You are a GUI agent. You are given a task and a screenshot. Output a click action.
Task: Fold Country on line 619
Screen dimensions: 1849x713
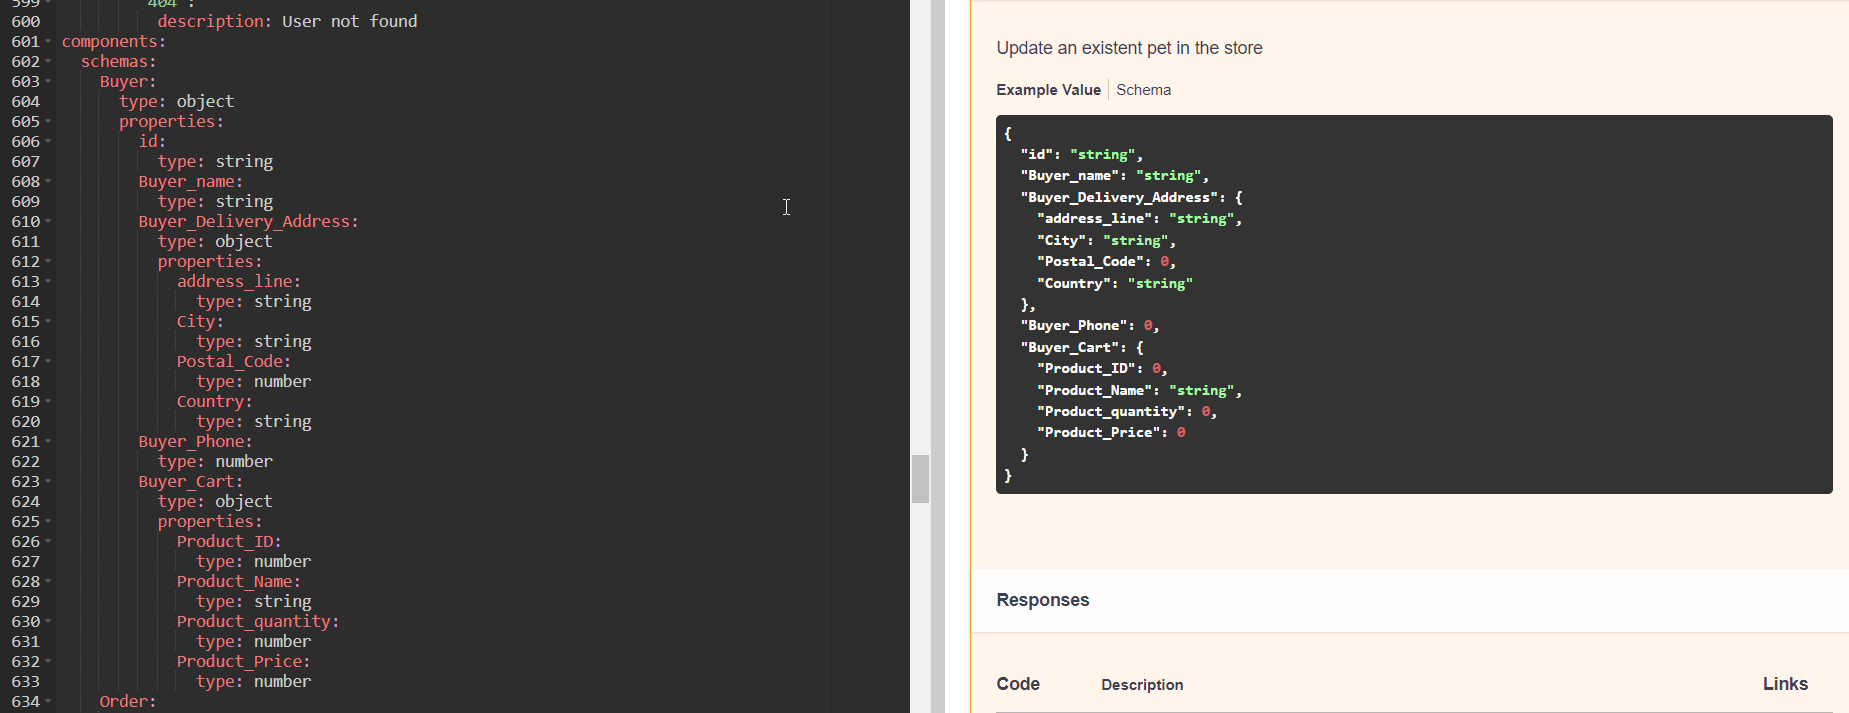pyautogui.click(x=48, y=402)
